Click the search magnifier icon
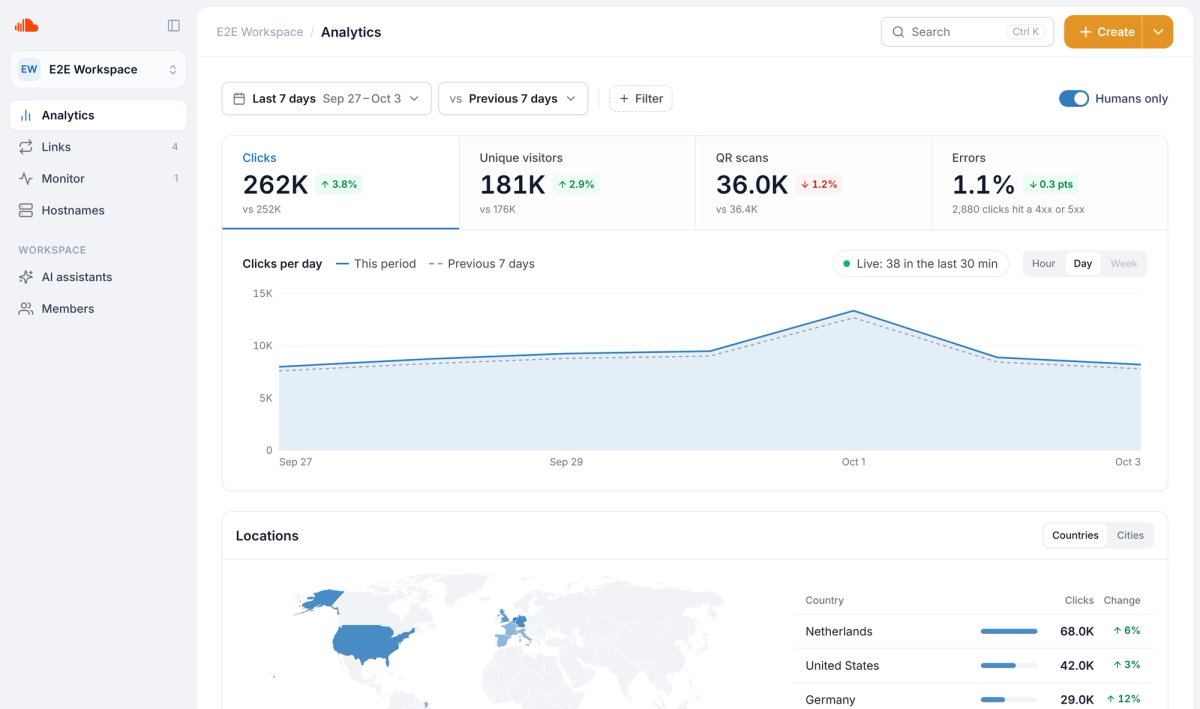 click(x=898, y=32)
